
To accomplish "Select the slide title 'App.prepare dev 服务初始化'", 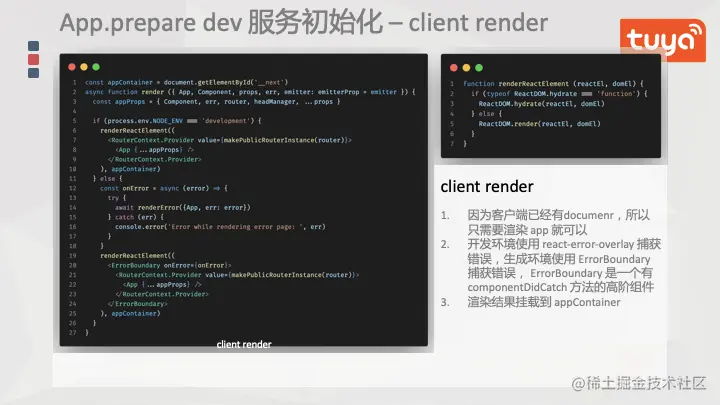I will (221, 23).
